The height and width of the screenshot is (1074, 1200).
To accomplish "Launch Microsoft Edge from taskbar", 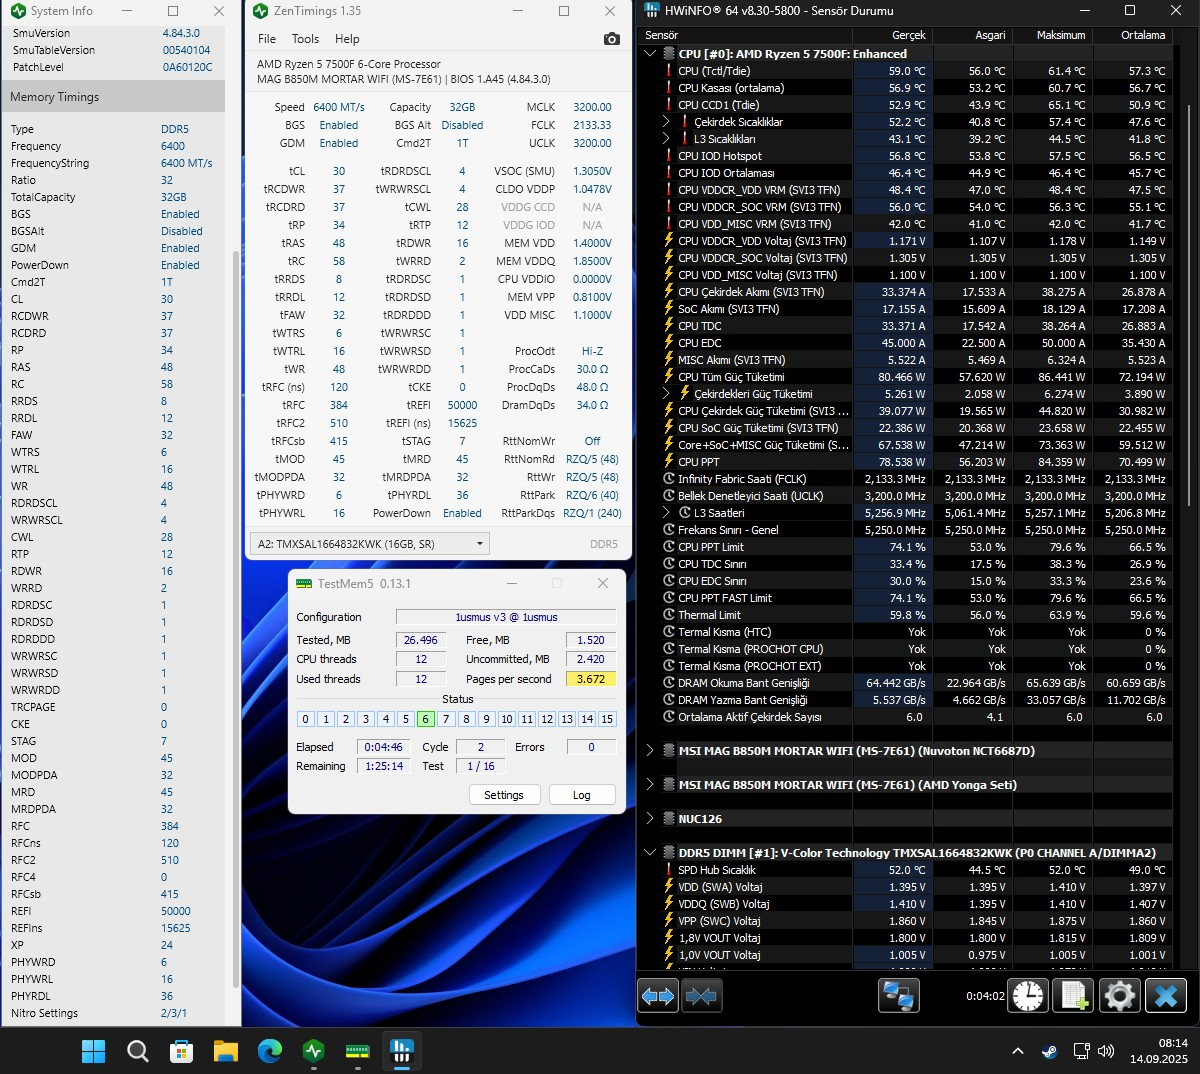I will (x=270, y=1051).
